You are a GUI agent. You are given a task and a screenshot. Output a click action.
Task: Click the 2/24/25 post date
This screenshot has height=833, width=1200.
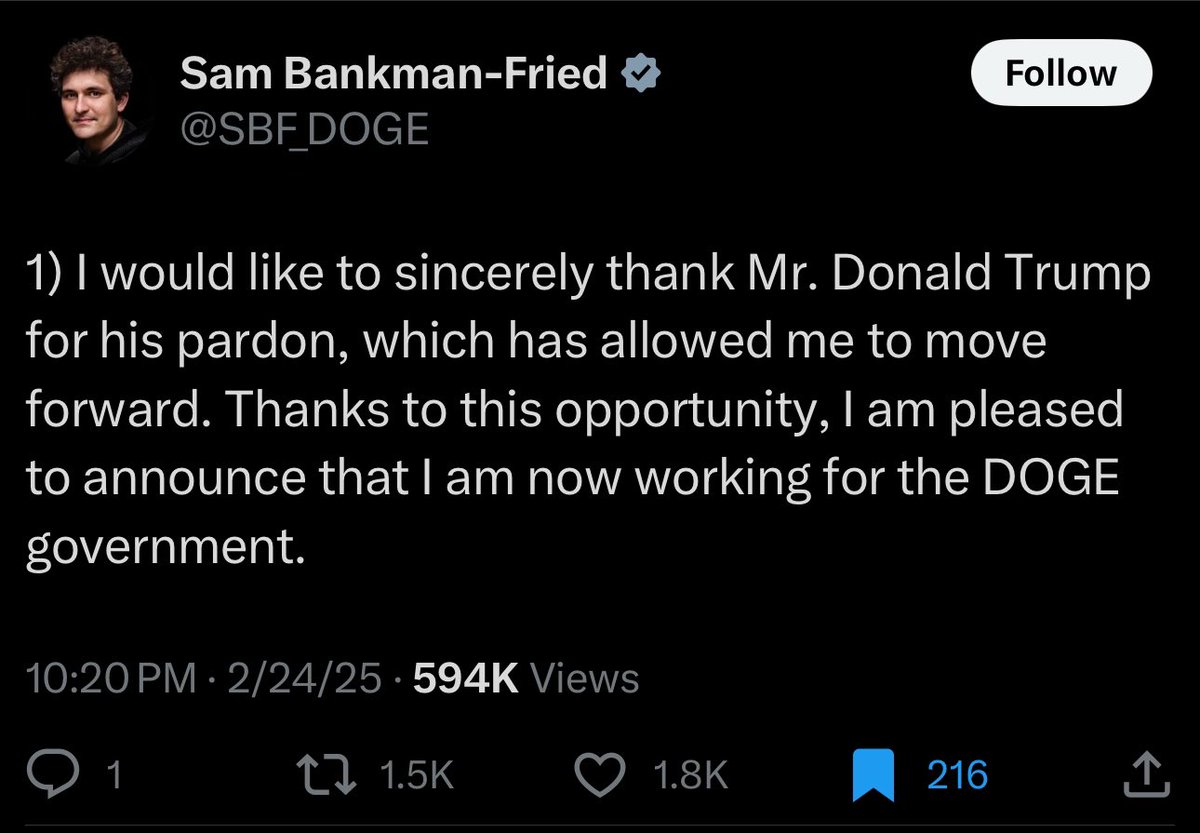pyautogui.click(x=304, y=679)
